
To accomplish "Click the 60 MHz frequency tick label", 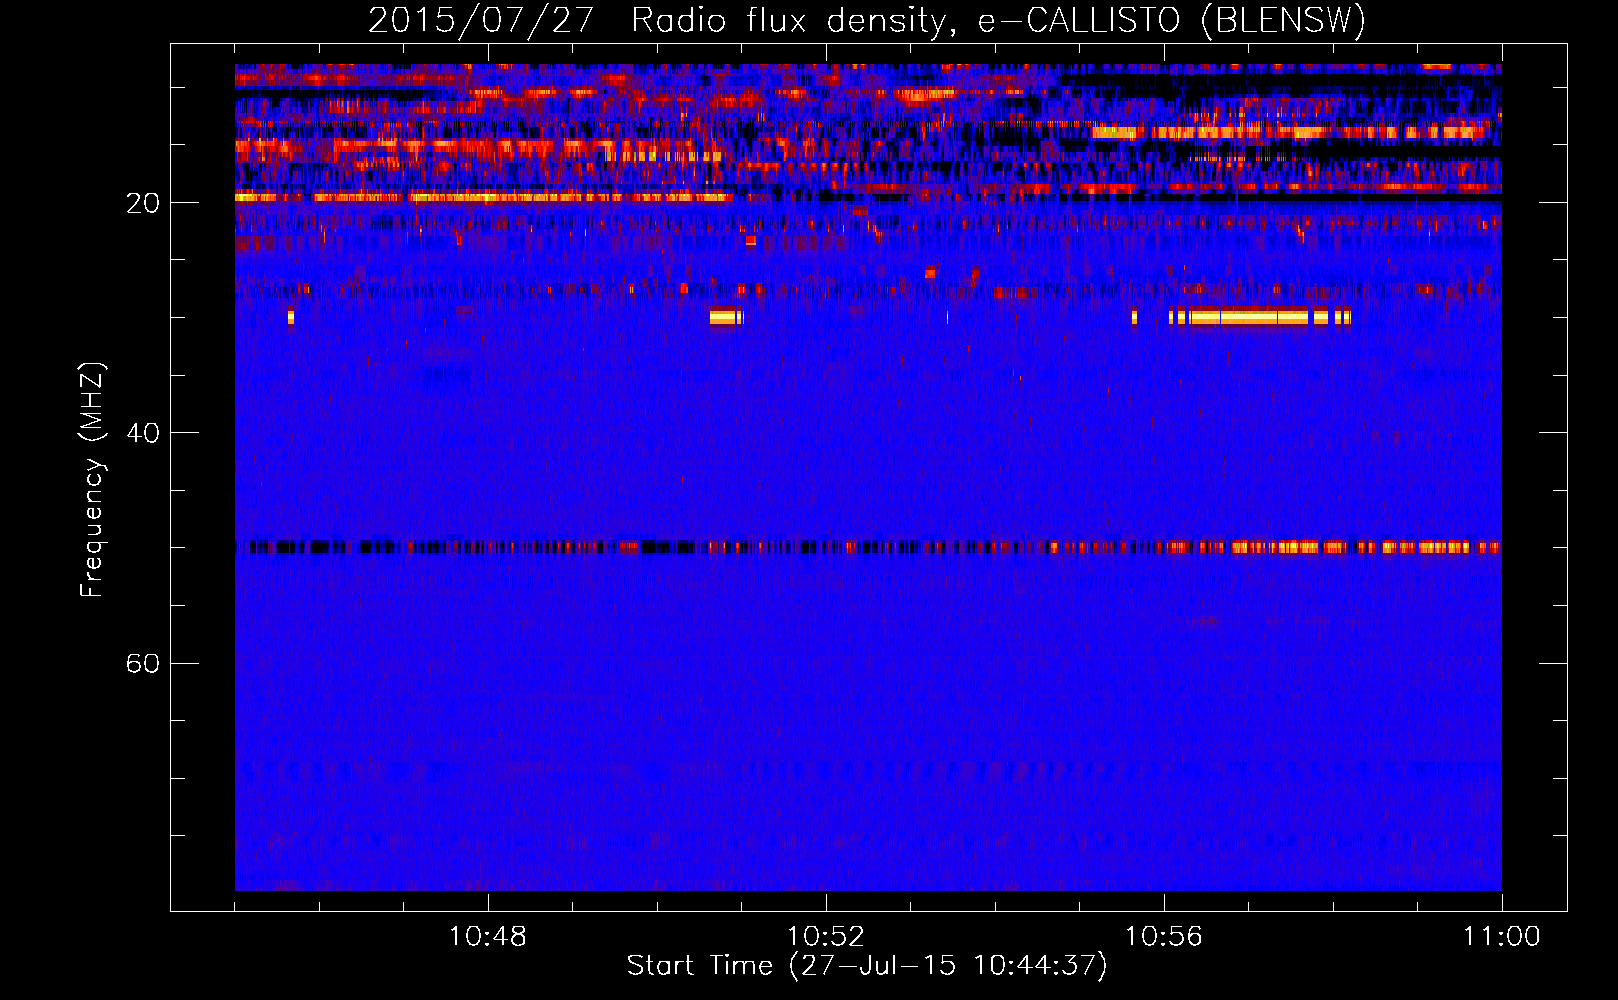I will pyautogui.click(x=142, y=663).
